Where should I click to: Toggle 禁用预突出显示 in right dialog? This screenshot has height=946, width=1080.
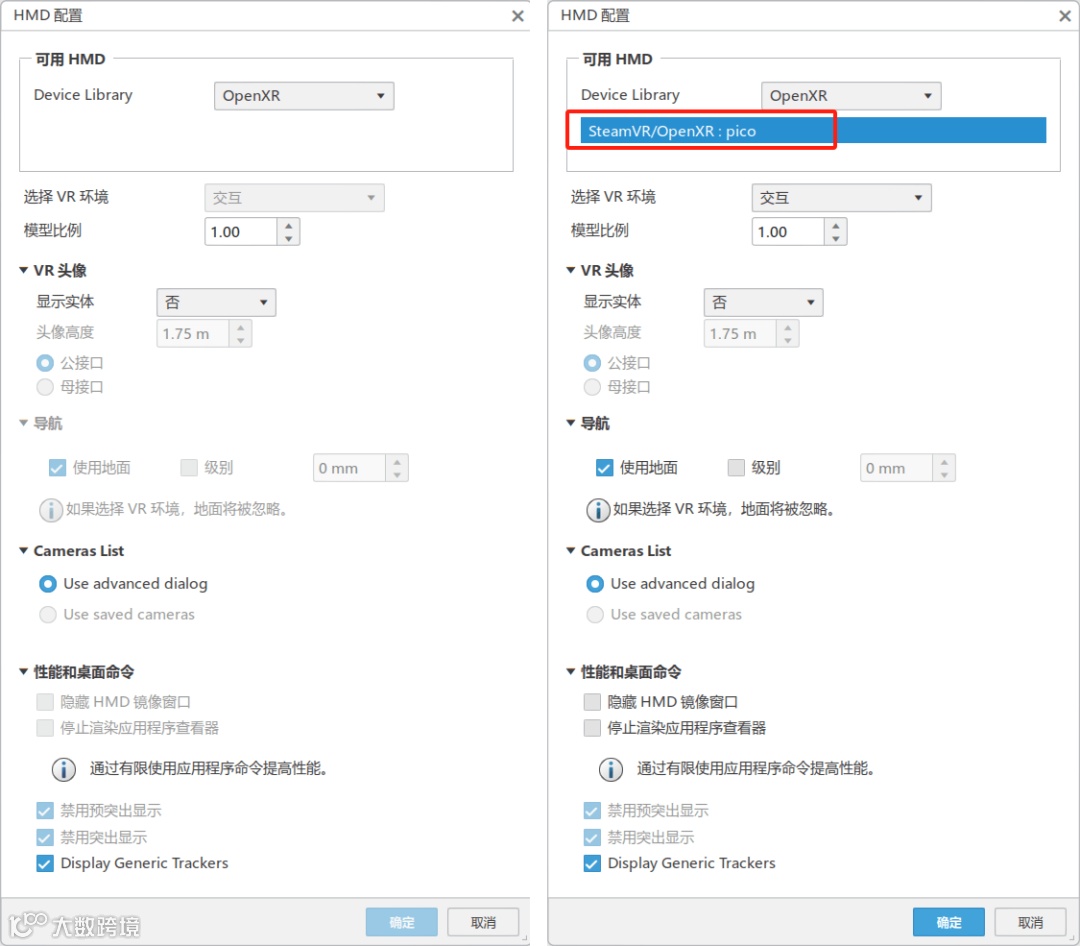pos(592,810)
